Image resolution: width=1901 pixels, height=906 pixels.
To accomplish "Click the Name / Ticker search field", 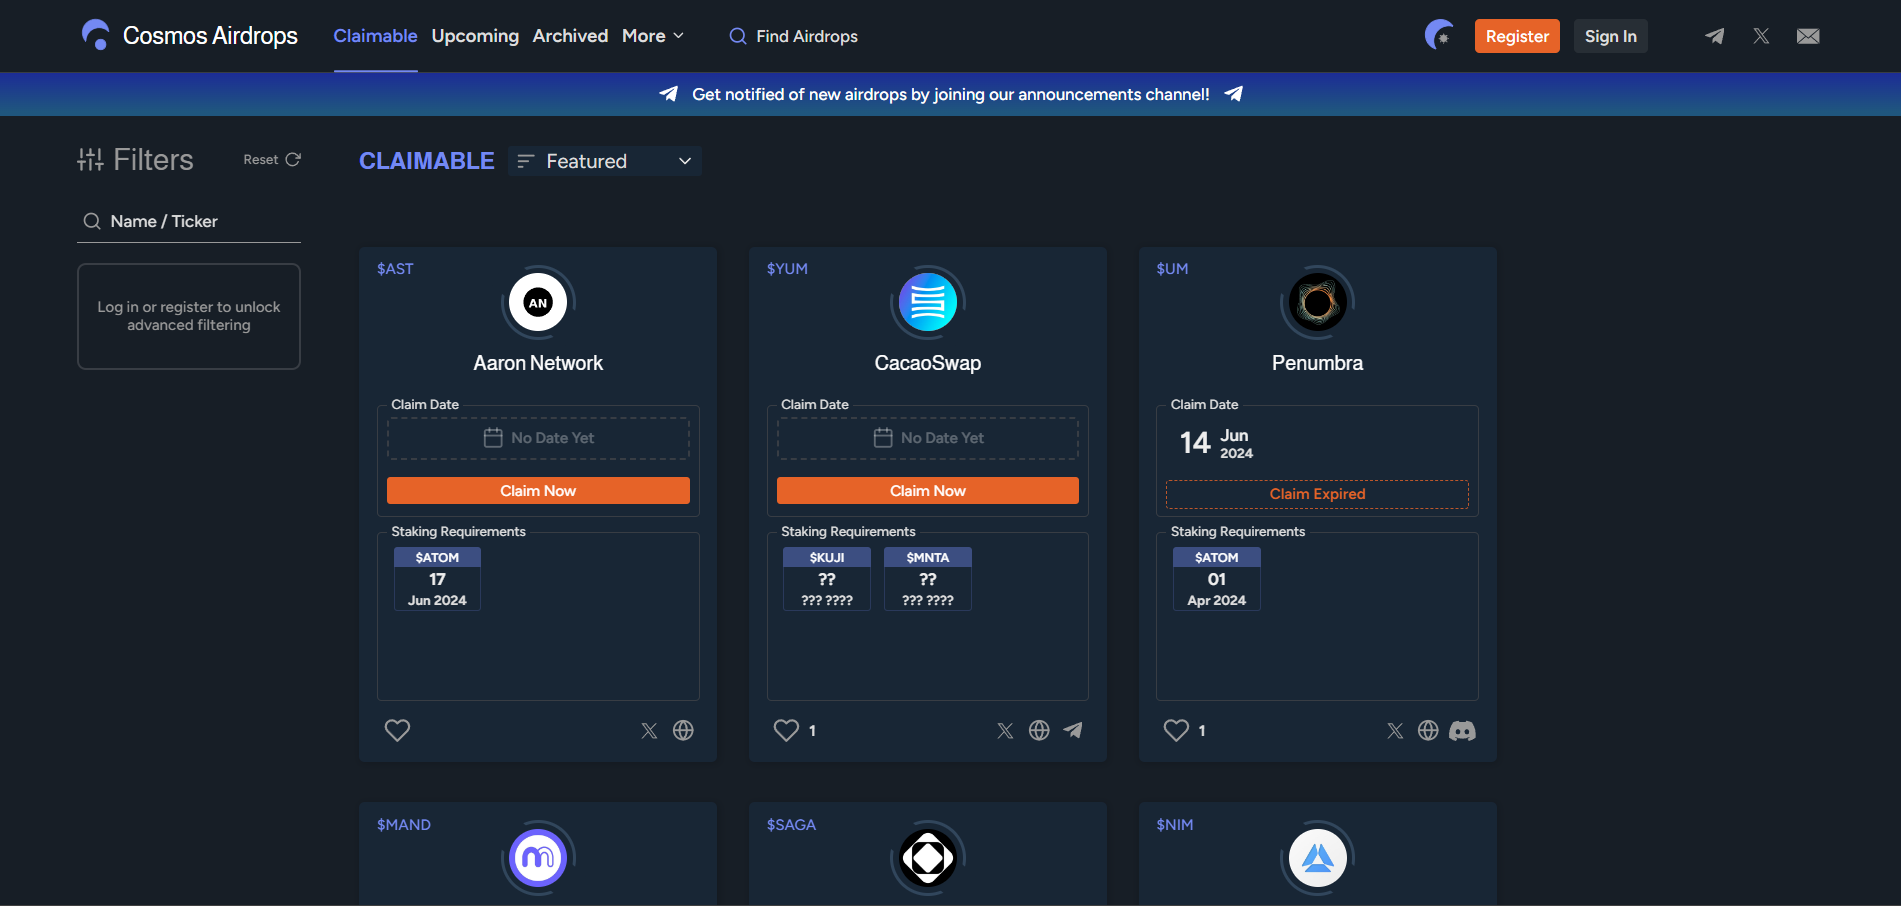I will (x=189, y=221).
